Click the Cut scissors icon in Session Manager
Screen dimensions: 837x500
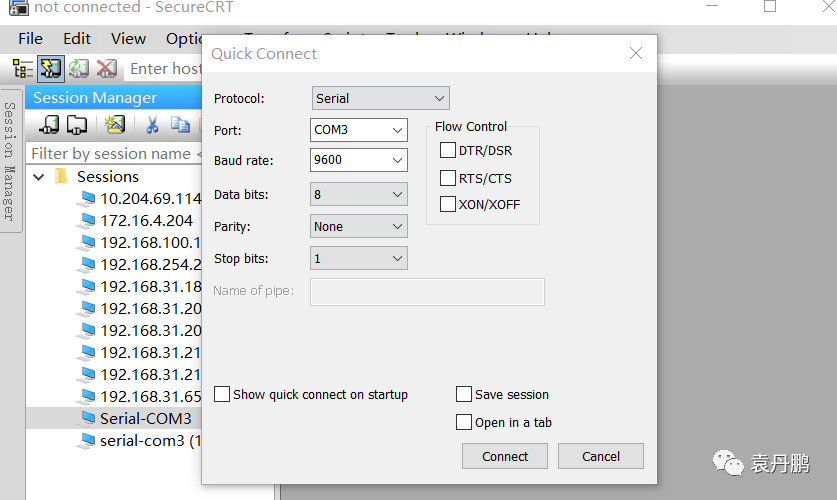coord(152,125)
